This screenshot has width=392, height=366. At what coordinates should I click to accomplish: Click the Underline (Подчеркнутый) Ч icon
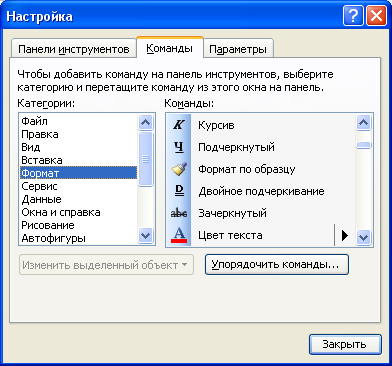click(x=179, y=147)
